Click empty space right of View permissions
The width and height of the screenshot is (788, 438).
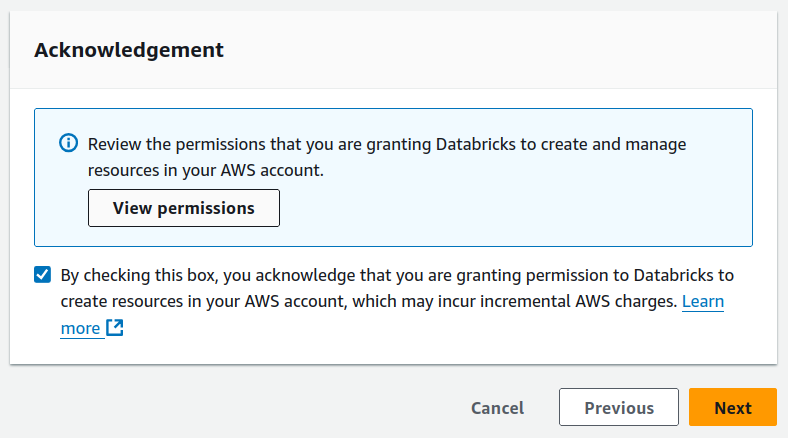(x=500, y=208)
